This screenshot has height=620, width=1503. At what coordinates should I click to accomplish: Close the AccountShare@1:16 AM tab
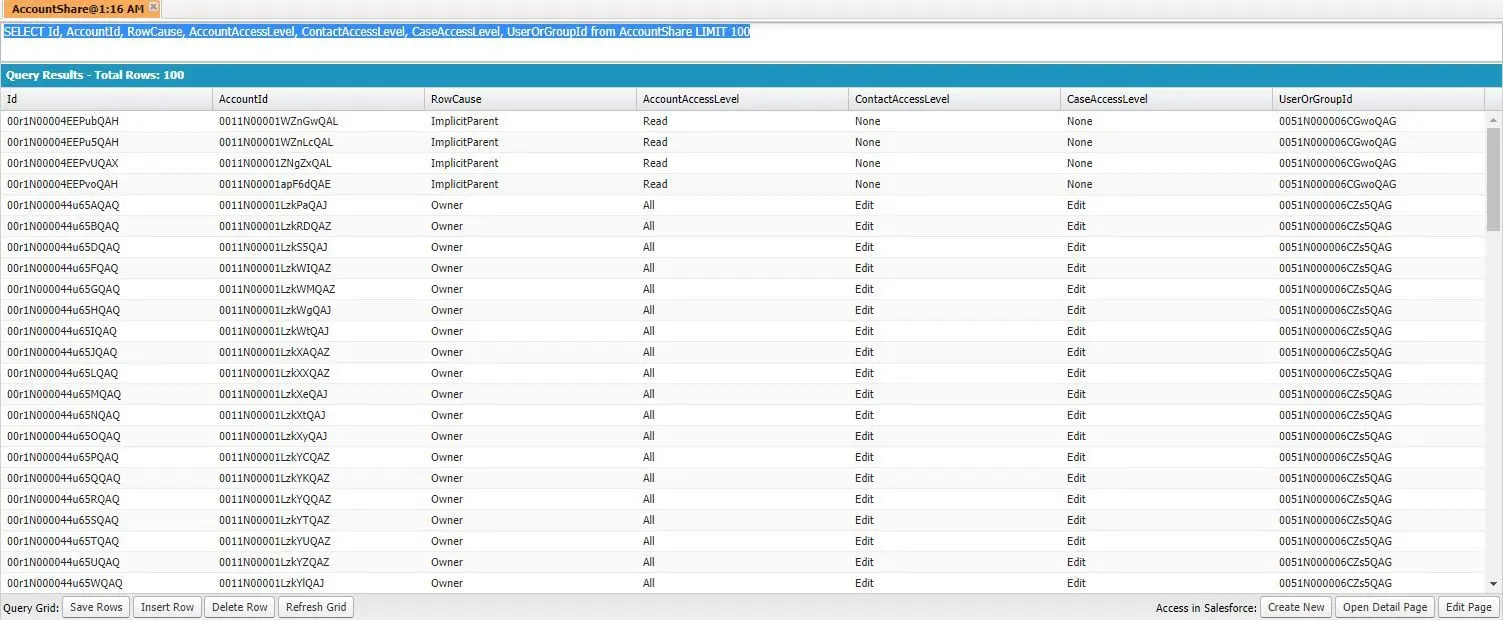pos(153,7)
